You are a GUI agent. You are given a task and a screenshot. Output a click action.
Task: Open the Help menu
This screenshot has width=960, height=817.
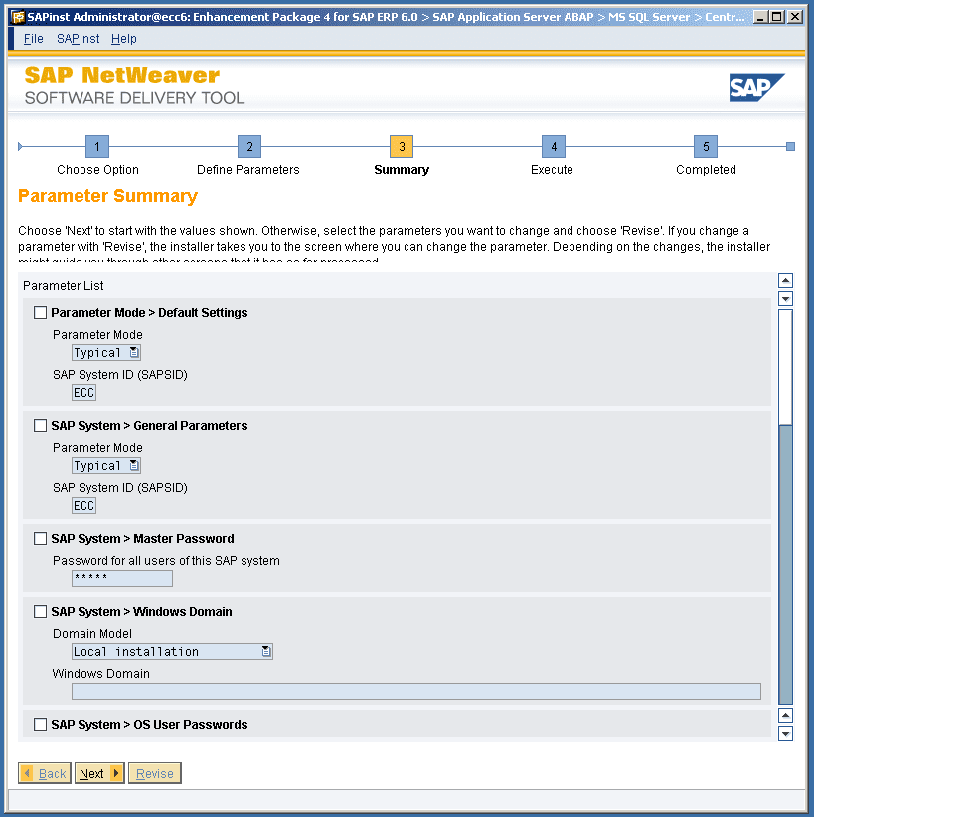pos(124,39)
